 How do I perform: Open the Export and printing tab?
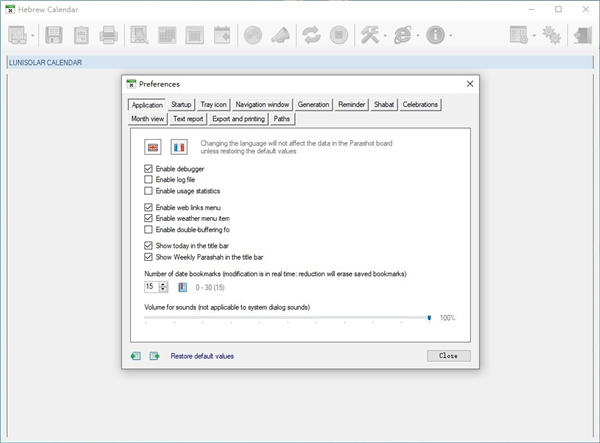(x=237, y=118)
